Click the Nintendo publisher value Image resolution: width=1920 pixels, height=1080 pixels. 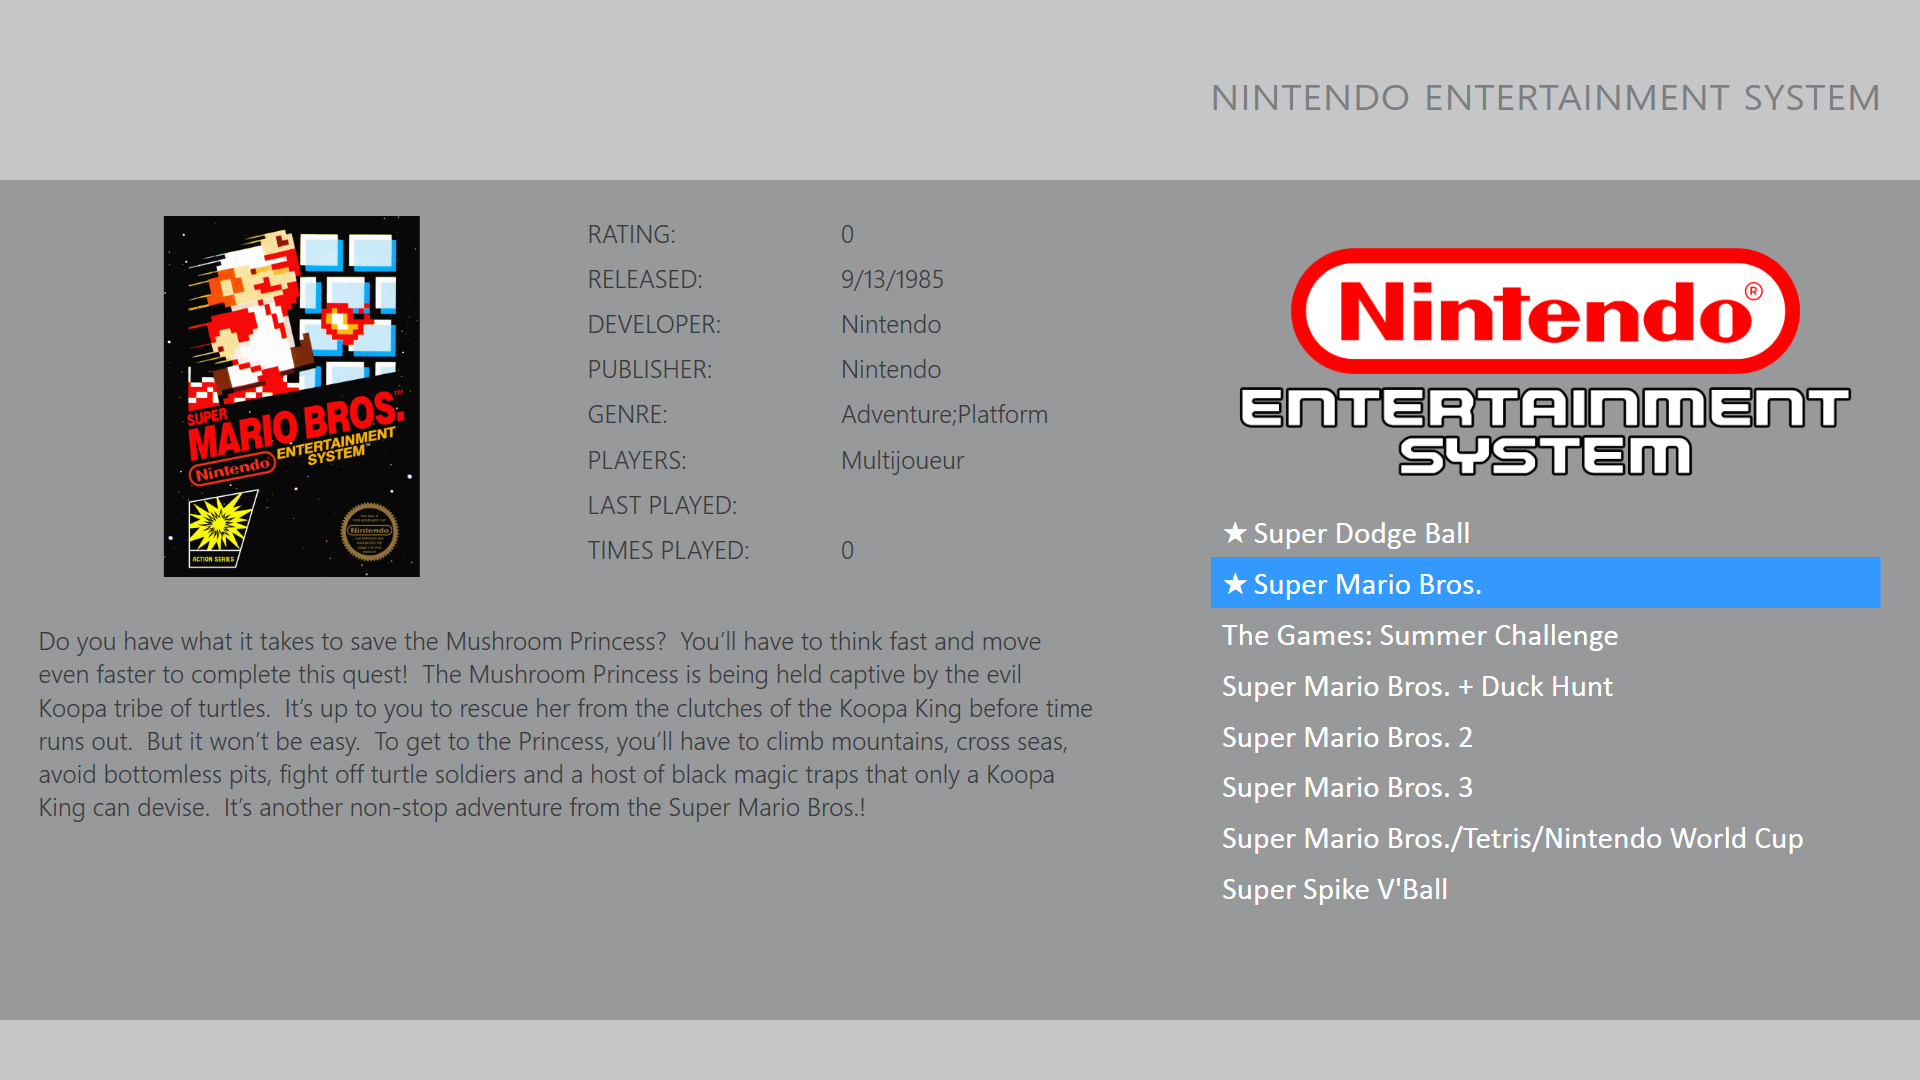(x=890, y=370)
